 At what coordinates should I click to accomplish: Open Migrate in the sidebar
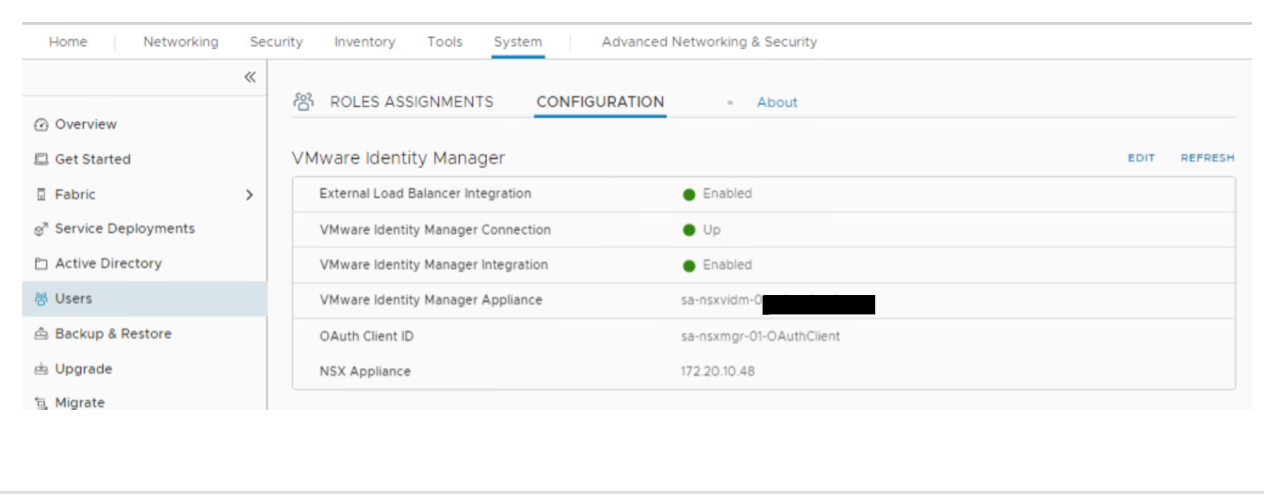pos(80,403)
